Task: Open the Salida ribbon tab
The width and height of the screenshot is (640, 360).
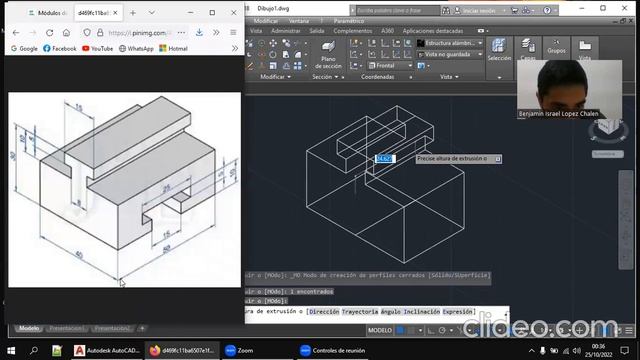Action: (x=316, y=31)
